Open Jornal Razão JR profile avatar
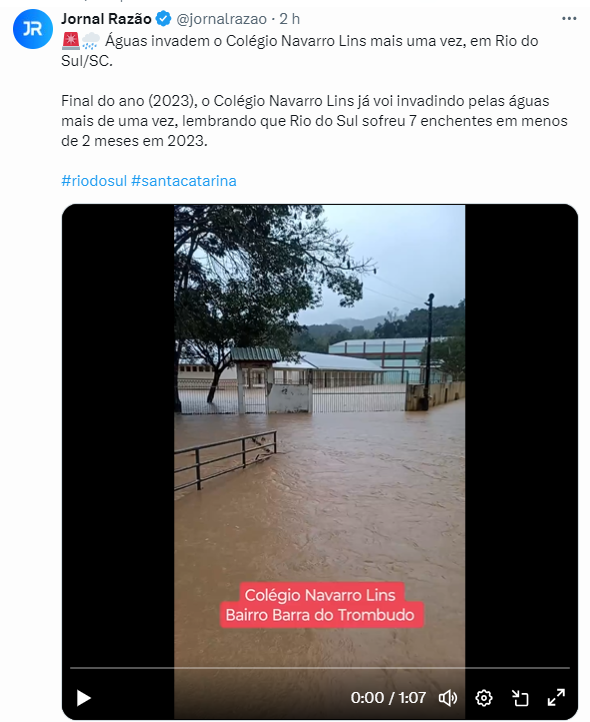Screen dimensions: 590x722 point(33,29)
